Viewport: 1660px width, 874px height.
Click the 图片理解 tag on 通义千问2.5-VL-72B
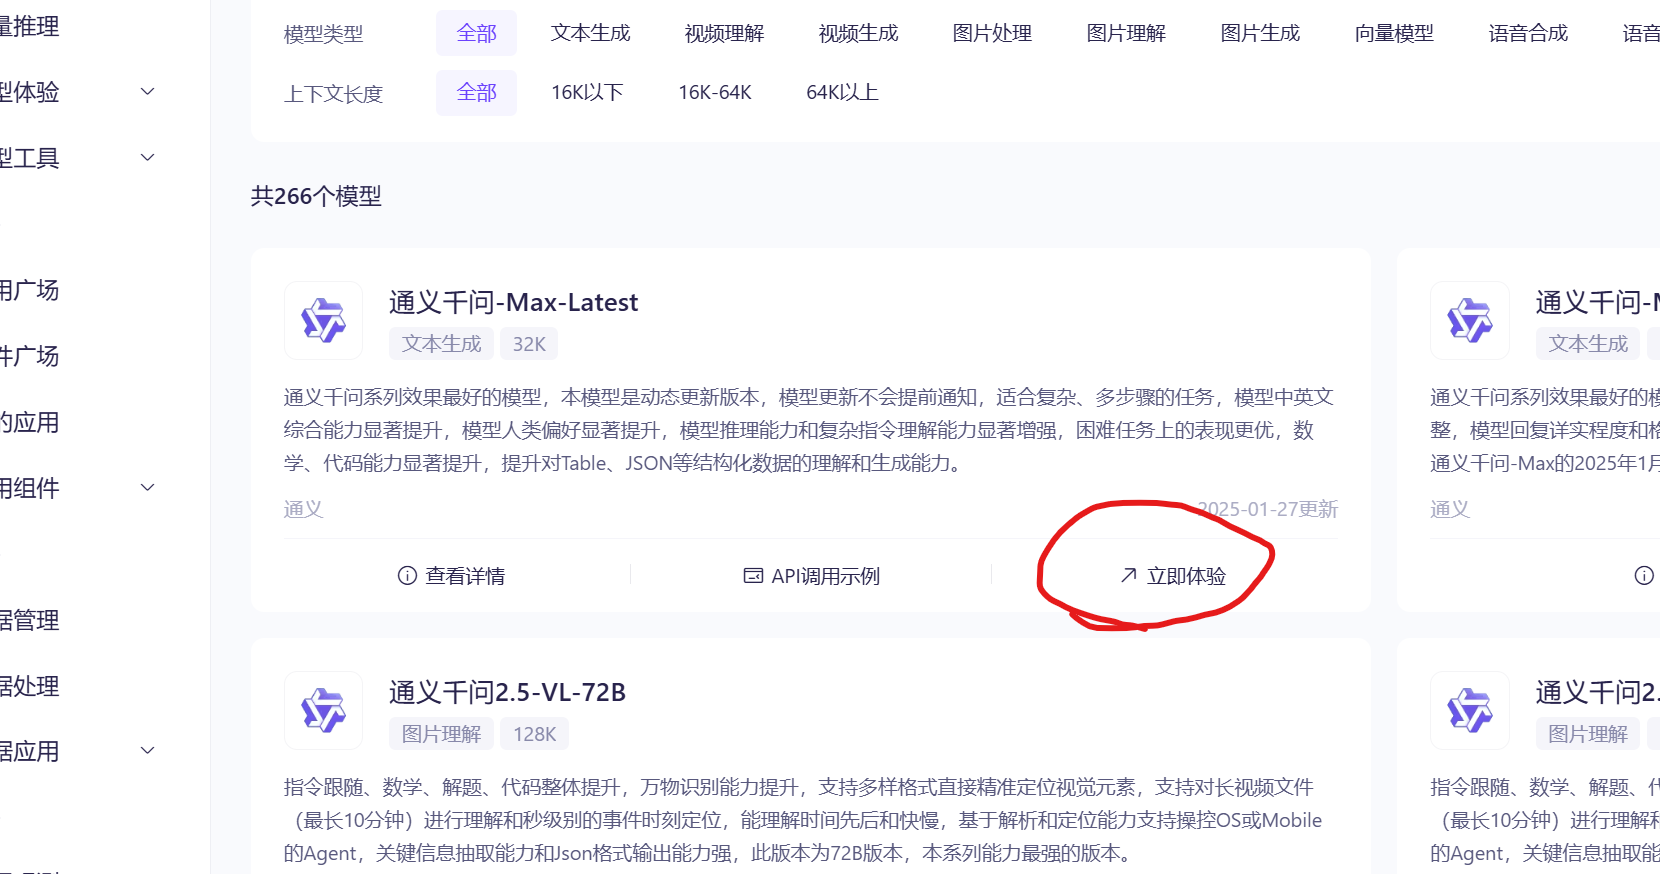coord(441,733)
